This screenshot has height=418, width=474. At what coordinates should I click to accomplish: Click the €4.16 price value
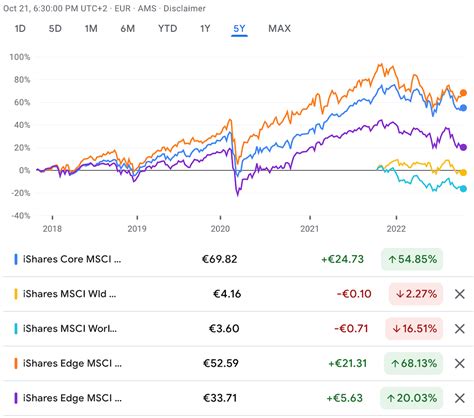click(227, 294)
